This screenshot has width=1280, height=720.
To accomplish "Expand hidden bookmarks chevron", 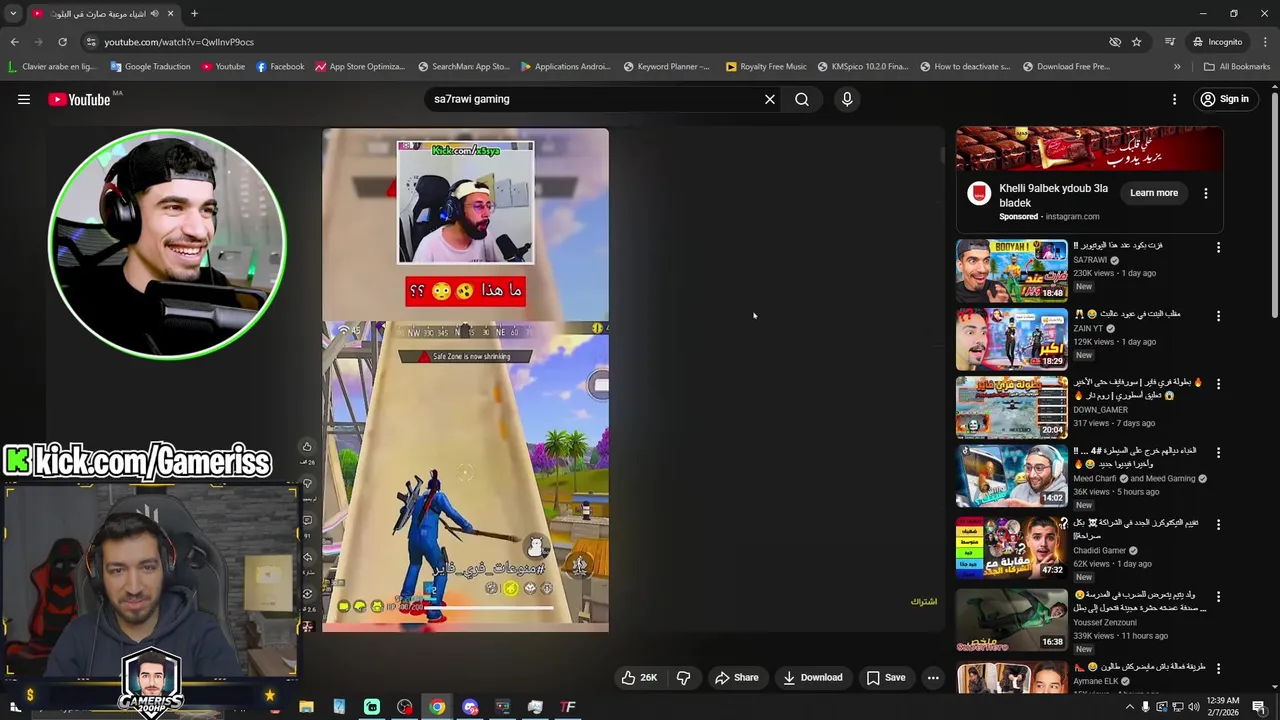I will click(1177, 67).
